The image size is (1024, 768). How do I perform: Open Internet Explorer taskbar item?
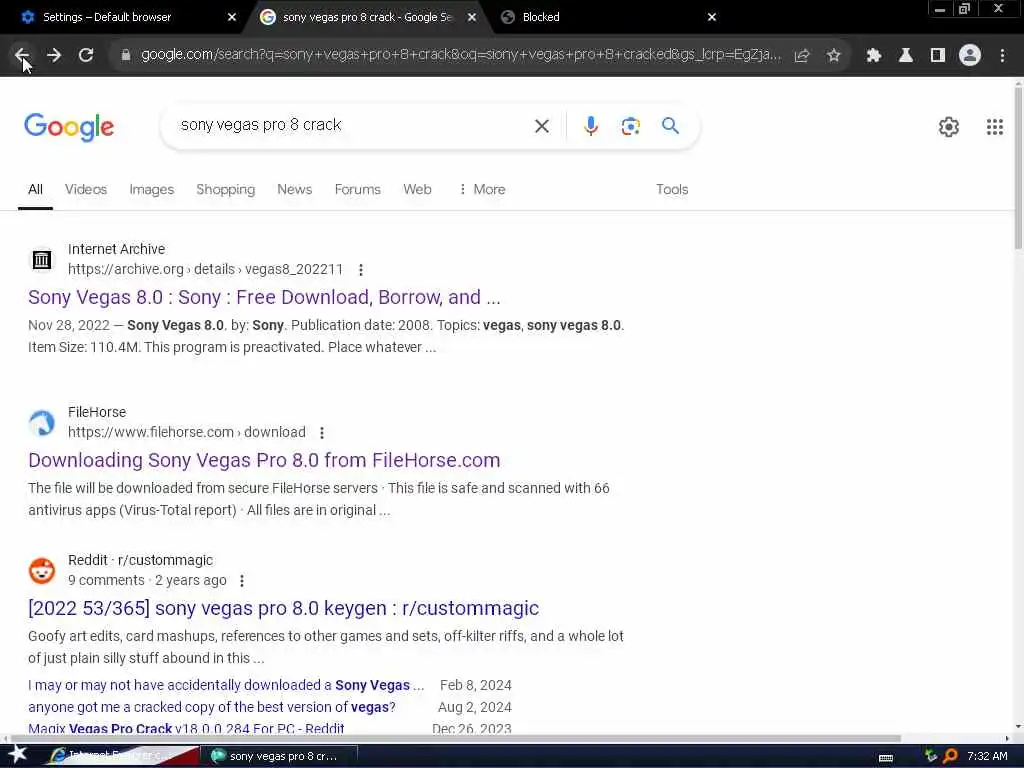(x=121, y=756)
